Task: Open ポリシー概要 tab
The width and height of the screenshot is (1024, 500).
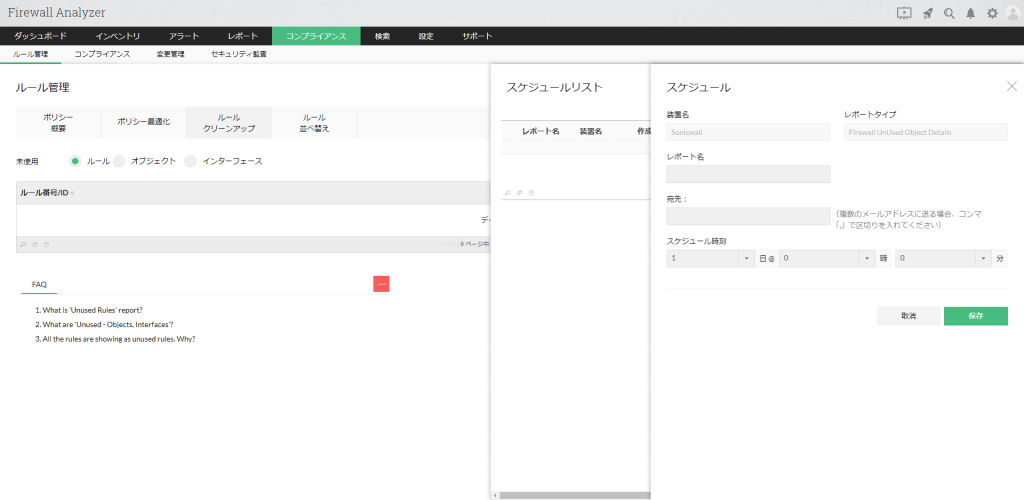Action: tap(58, 123)
